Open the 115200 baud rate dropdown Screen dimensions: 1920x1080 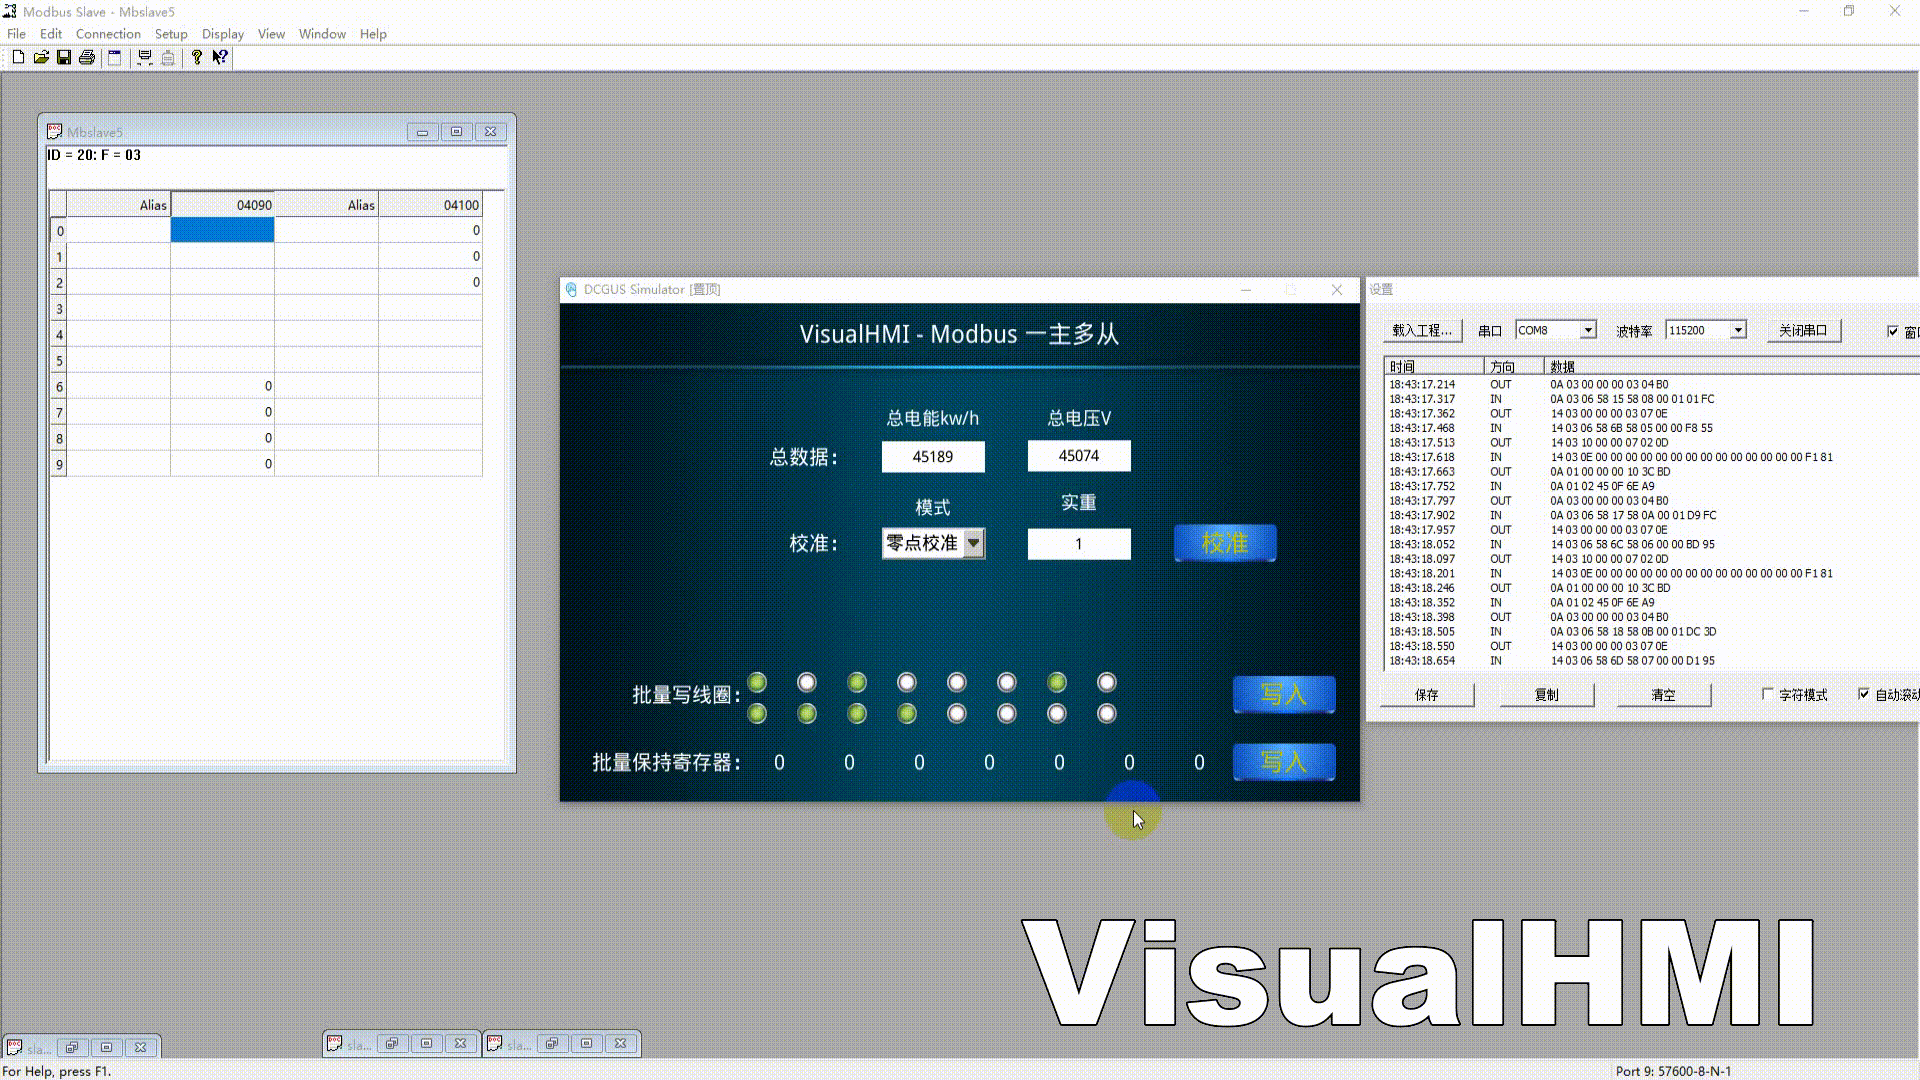[1738, 330]
